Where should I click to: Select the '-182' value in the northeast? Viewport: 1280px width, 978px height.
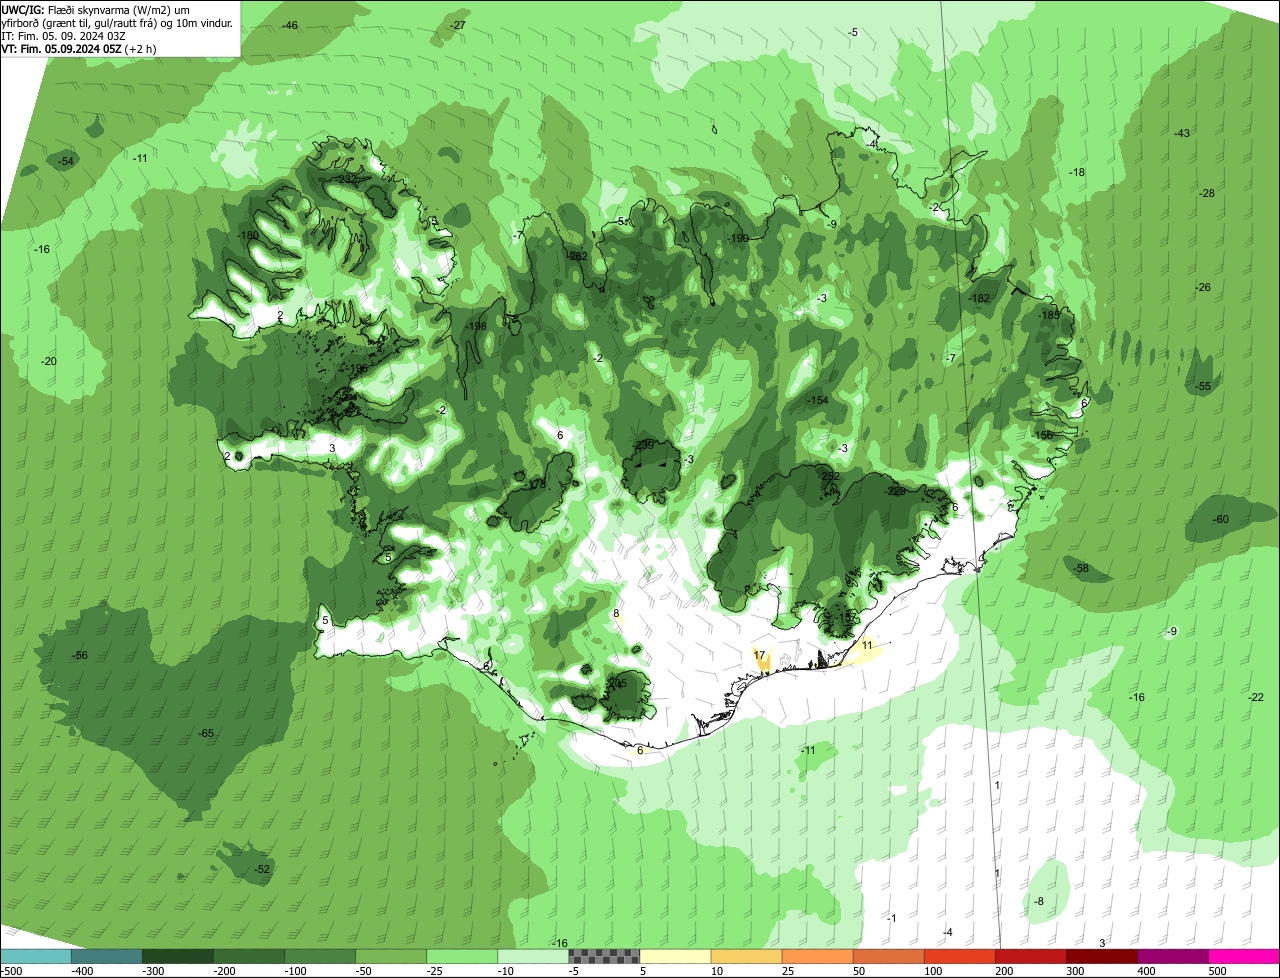point(980,298)
